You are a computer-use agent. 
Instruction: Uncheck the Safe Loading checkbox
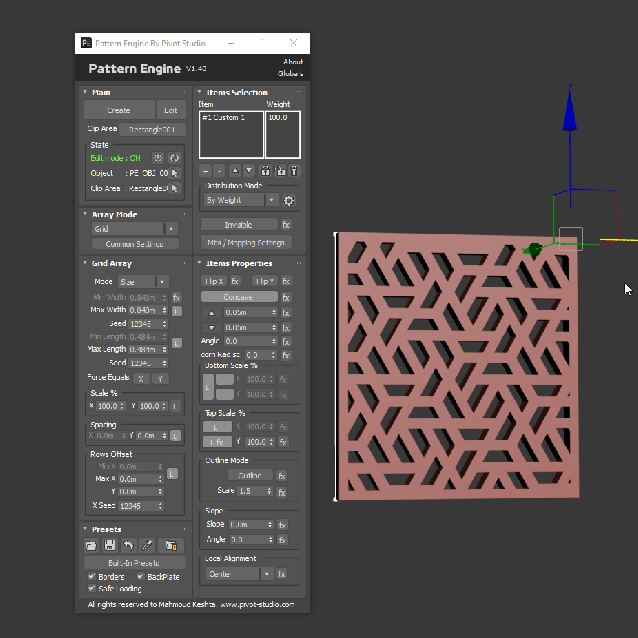pos(92,588)
